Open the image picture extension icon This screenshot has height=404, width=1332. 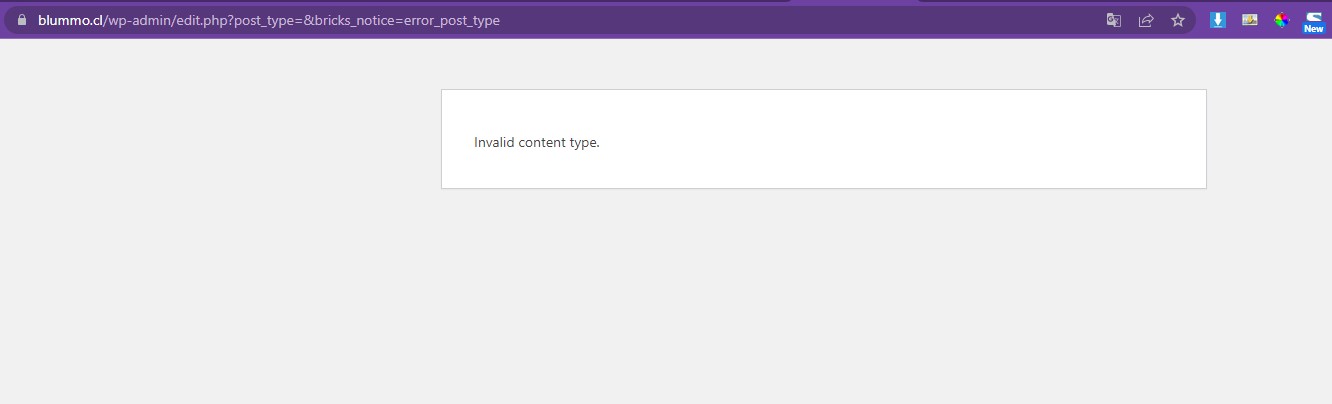tap(1250, 19)
